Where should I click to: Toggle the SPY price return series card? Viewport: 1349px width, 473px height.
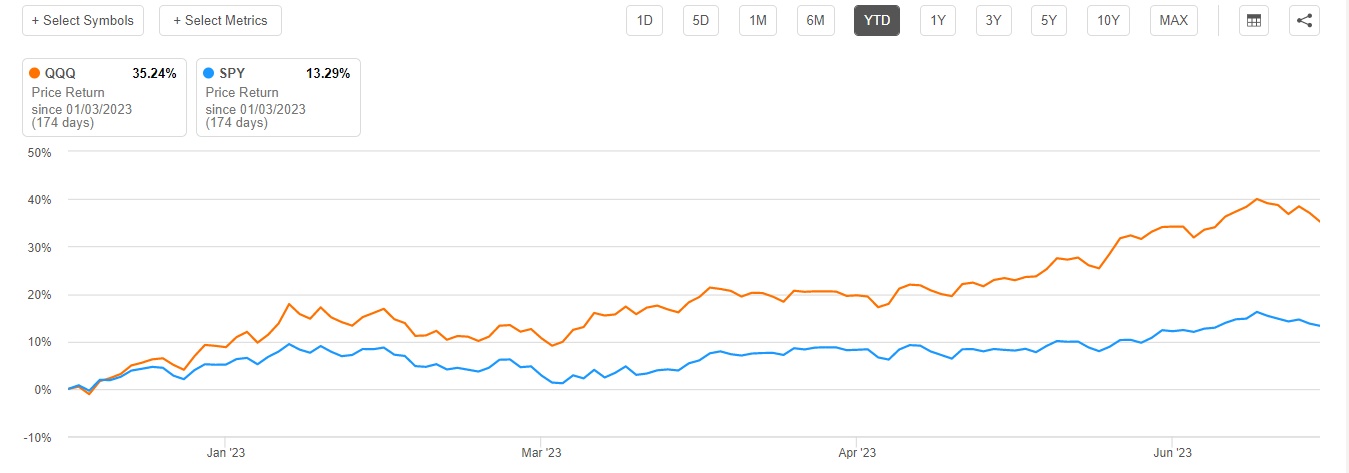278,97
